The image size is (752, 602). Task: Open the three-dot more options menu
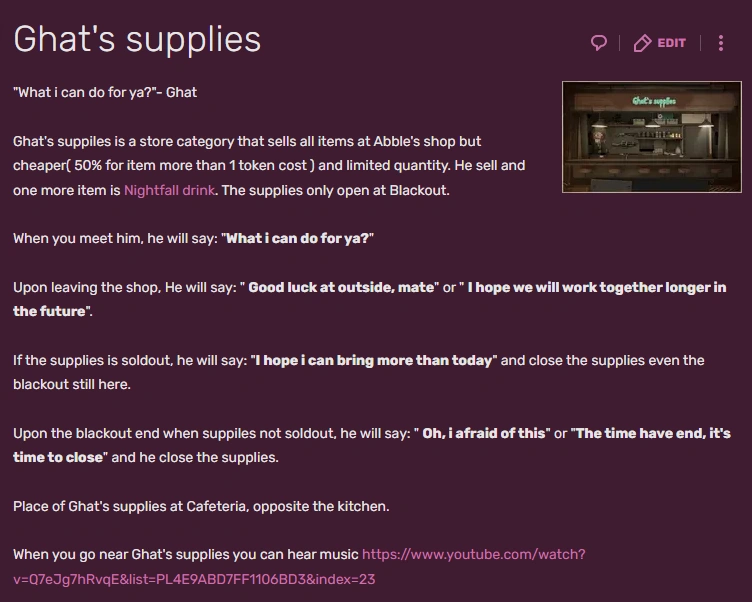[x=721, y=43]
